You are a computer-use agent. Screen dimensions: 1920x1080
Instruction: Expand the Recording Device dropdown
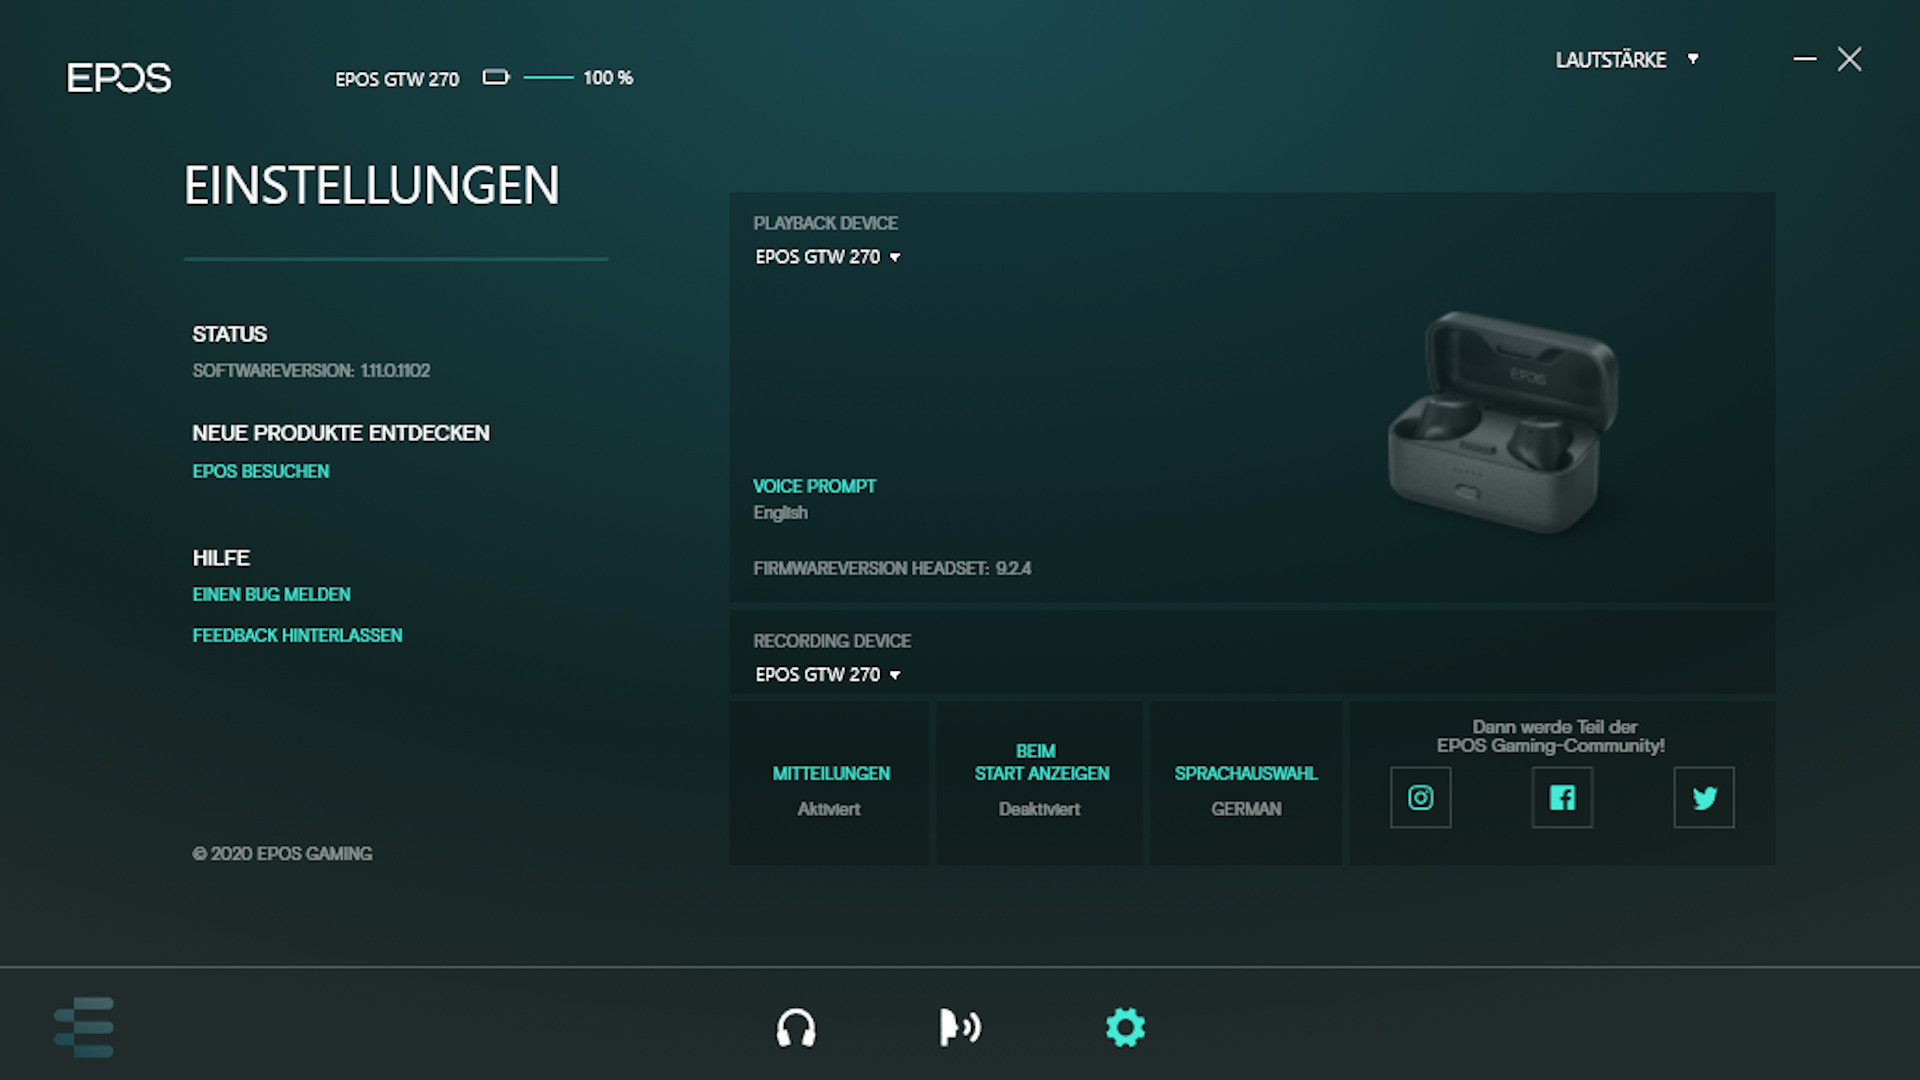point(828,675)
